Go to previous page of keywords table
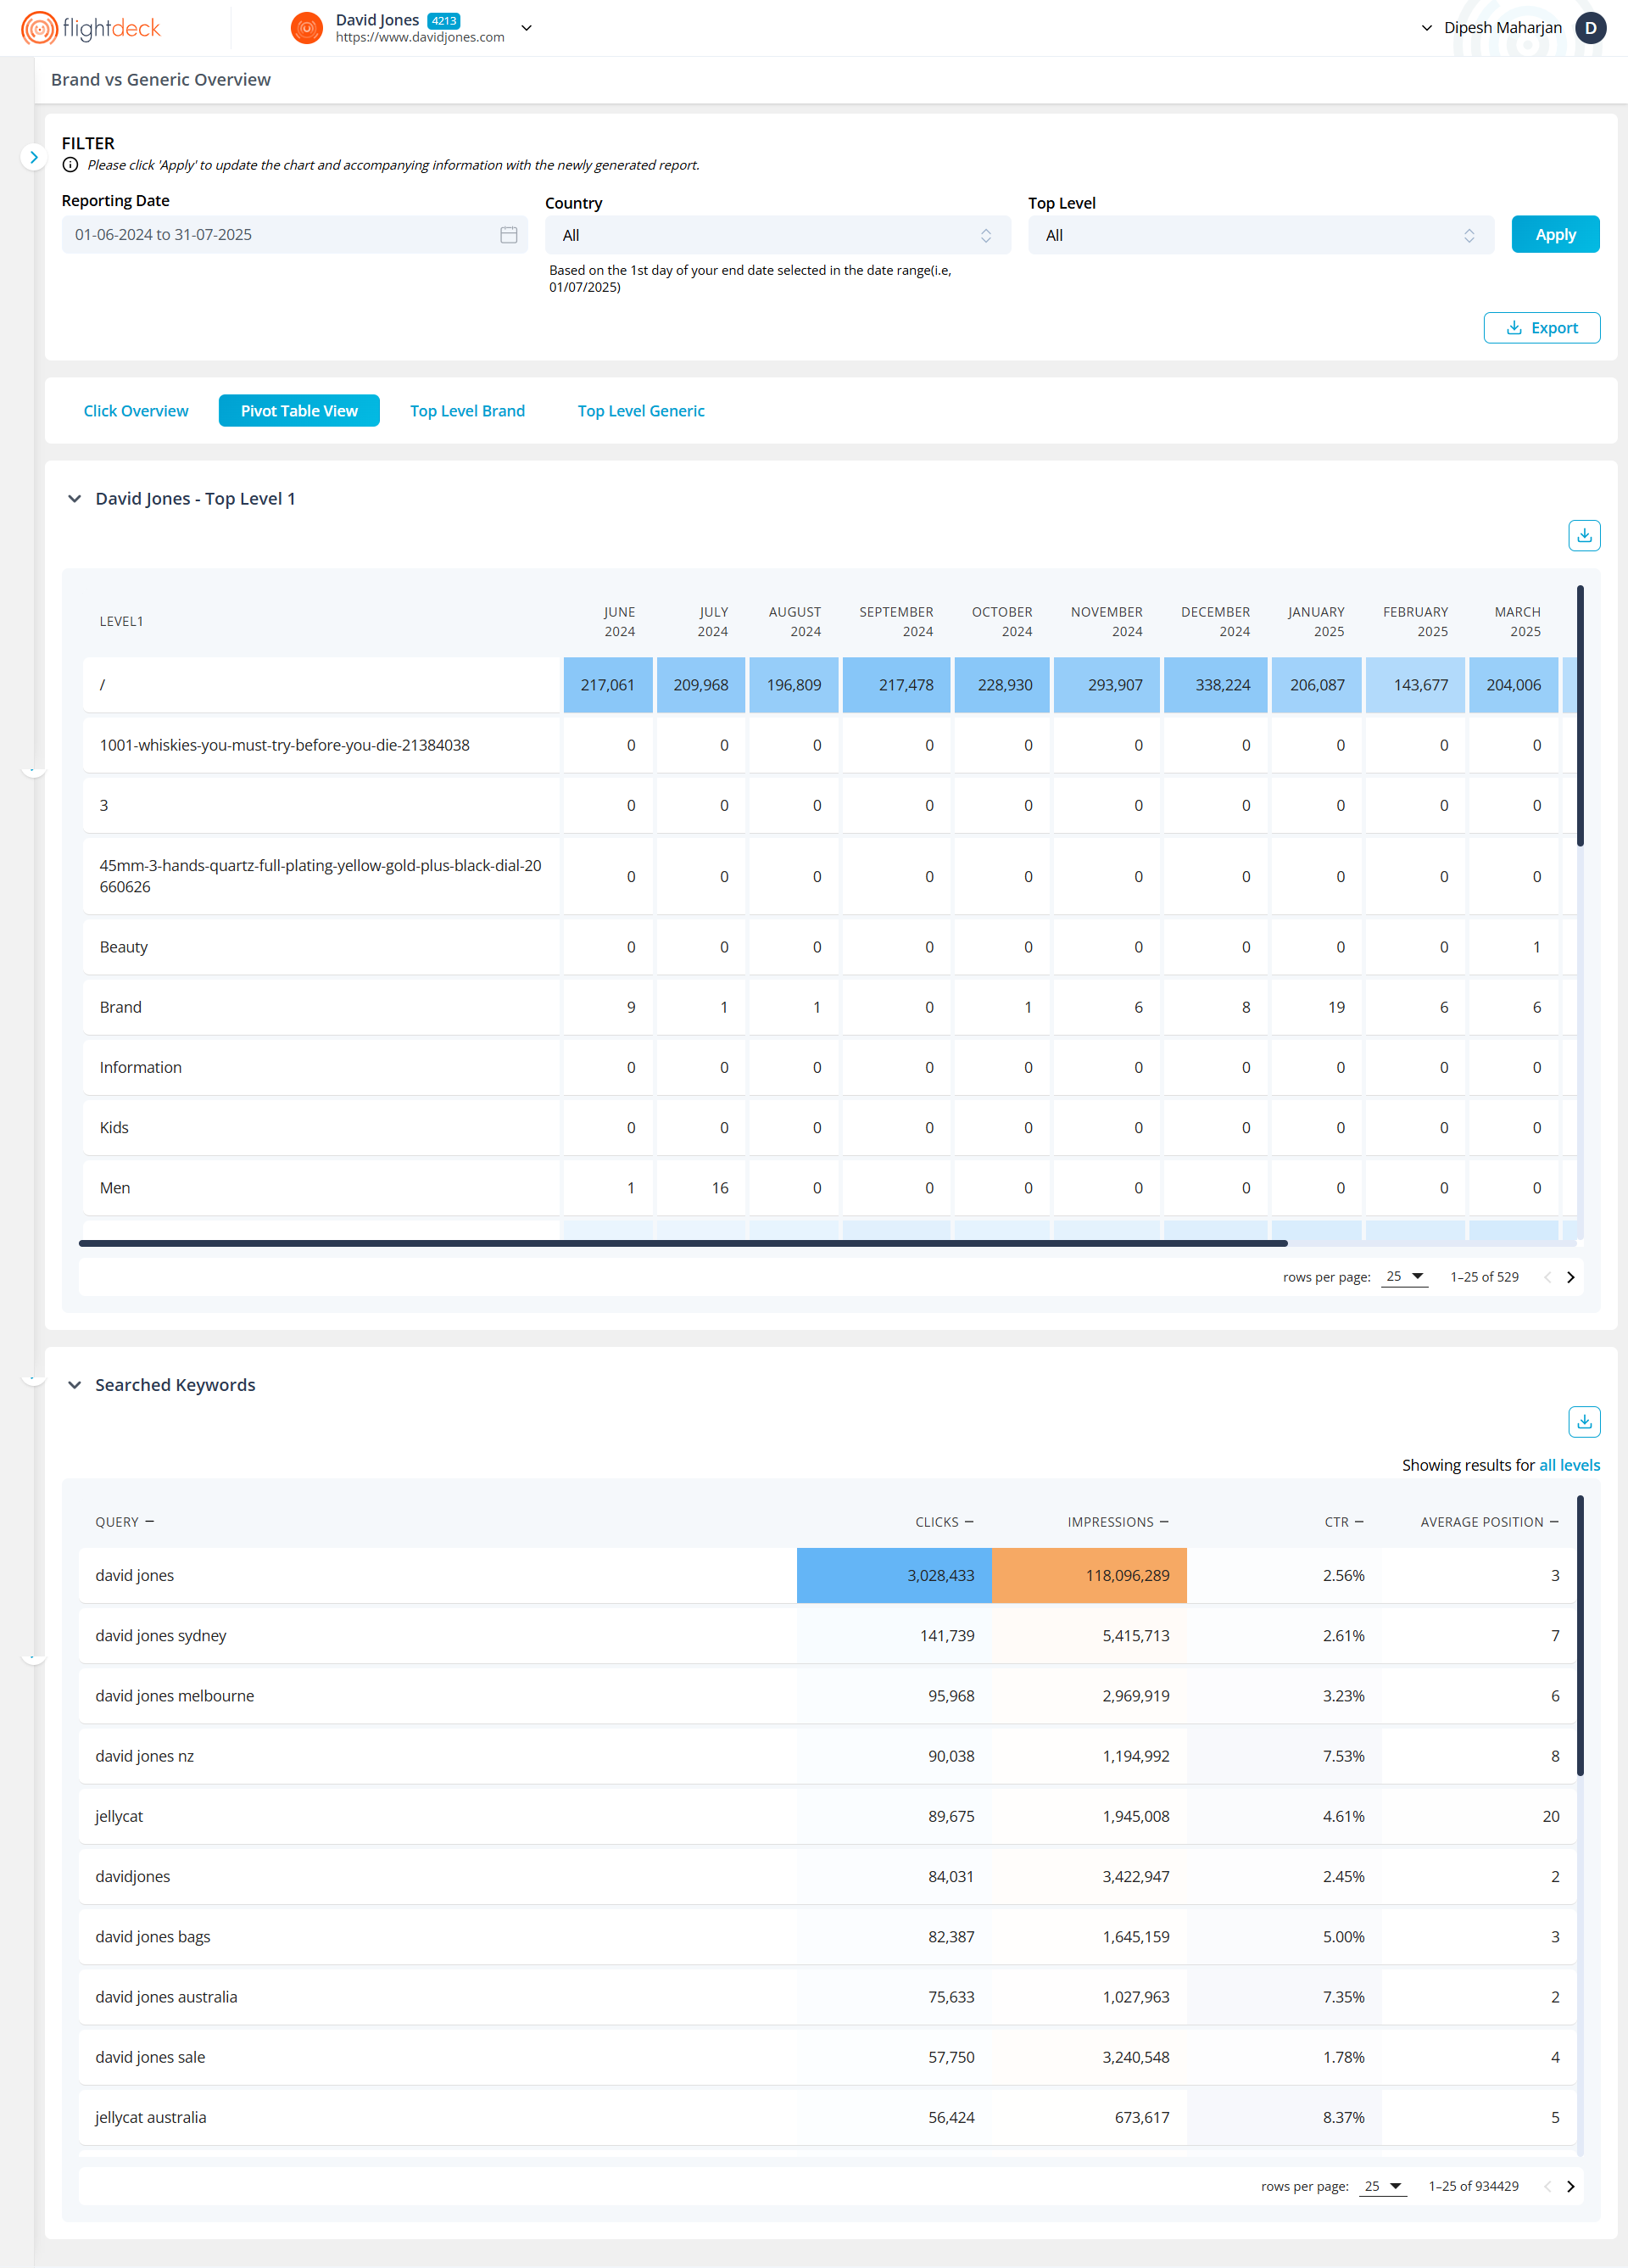The width and height of the screenshot is (1628, 2268). 1547,2186
